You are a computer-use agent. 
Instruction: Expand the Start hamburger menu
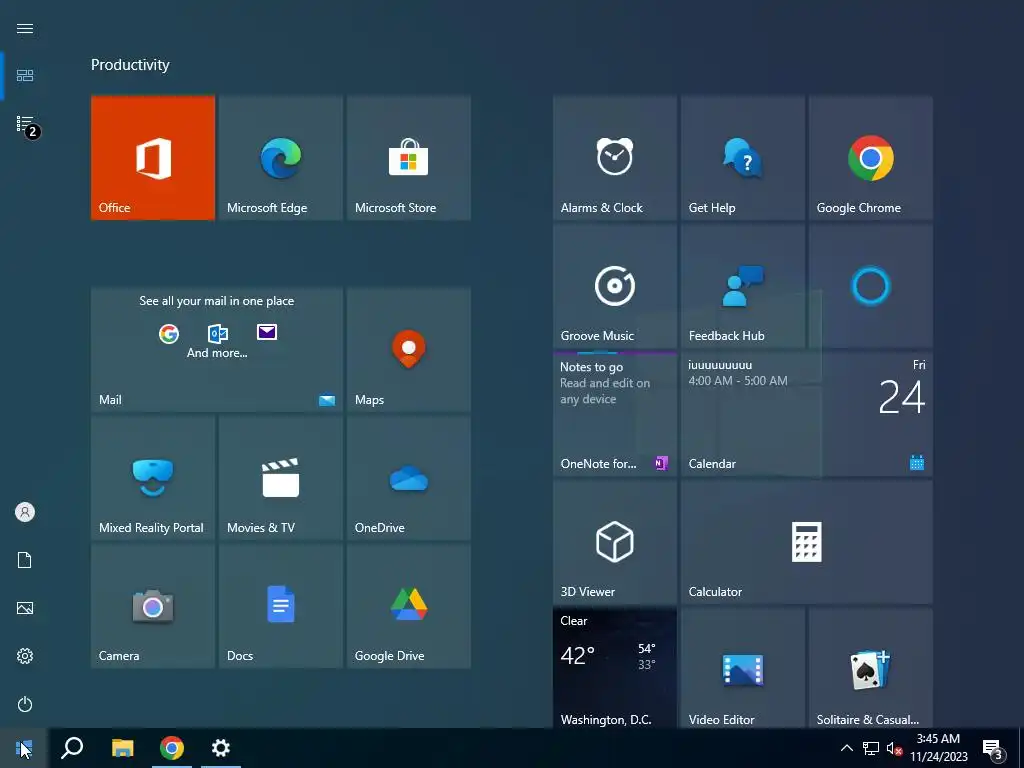pos(25,28)
